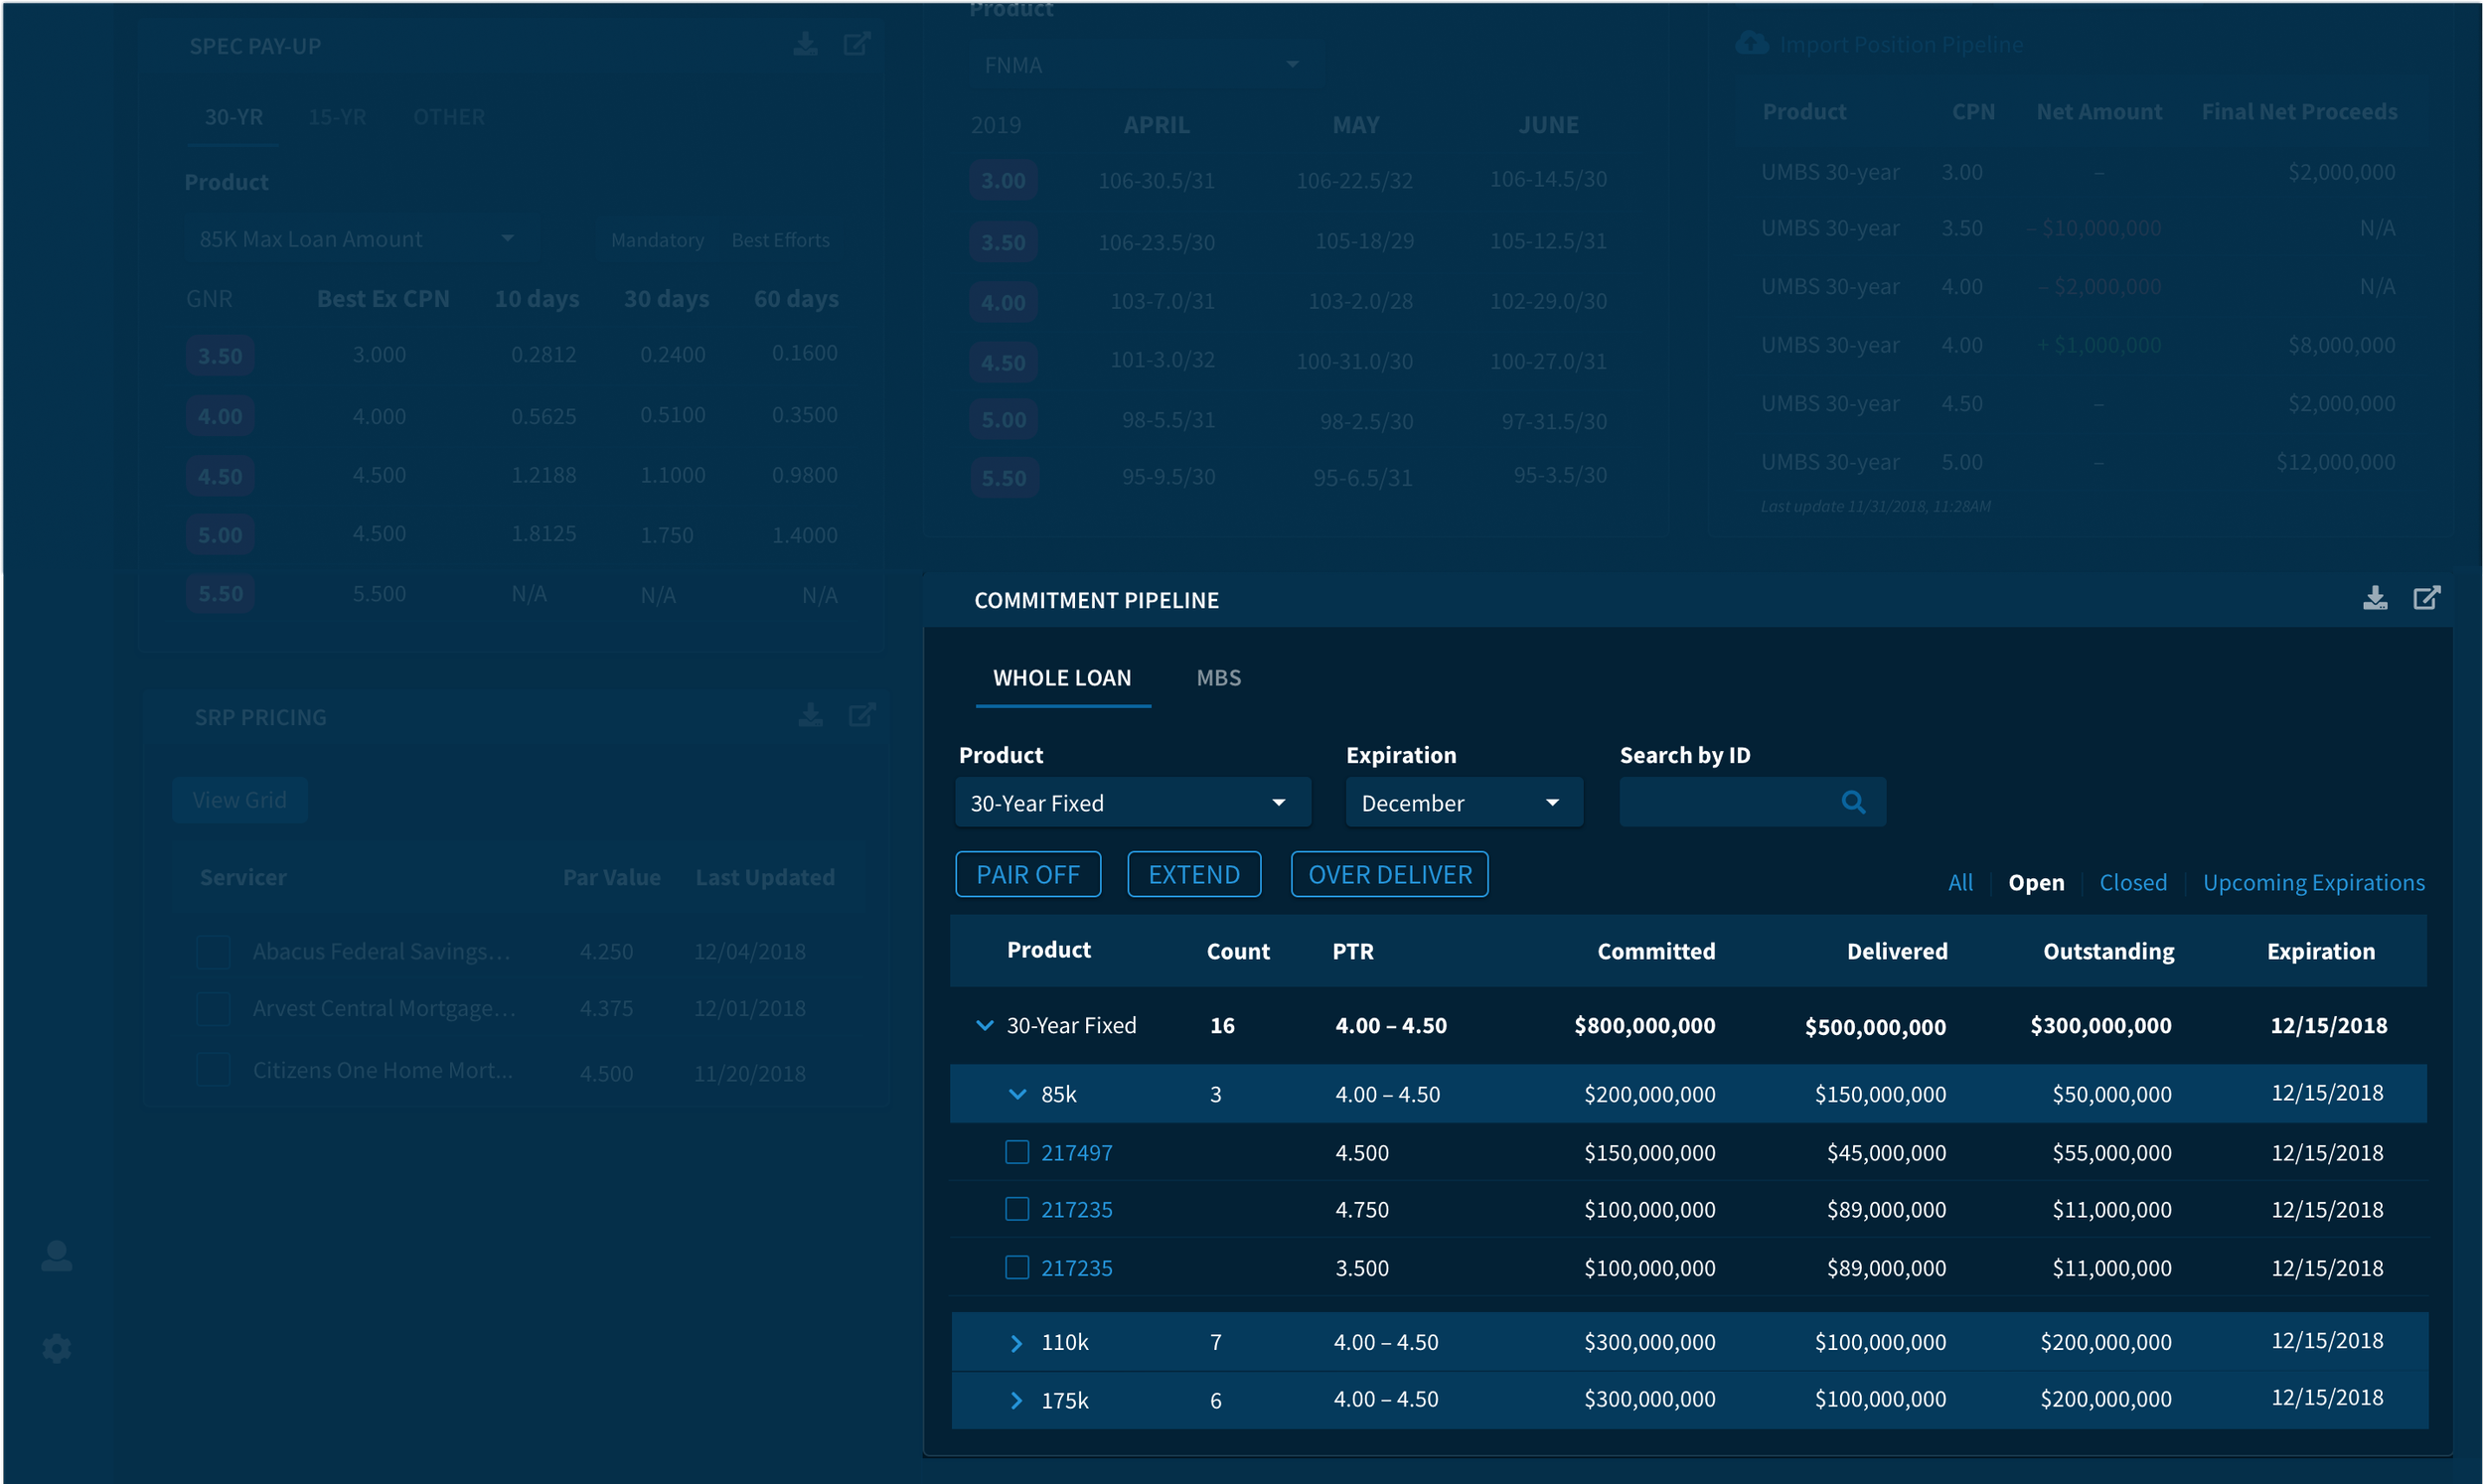Open user profile icon in sidebar
Screen dimensions: 2484x1484
point(57,1256)
